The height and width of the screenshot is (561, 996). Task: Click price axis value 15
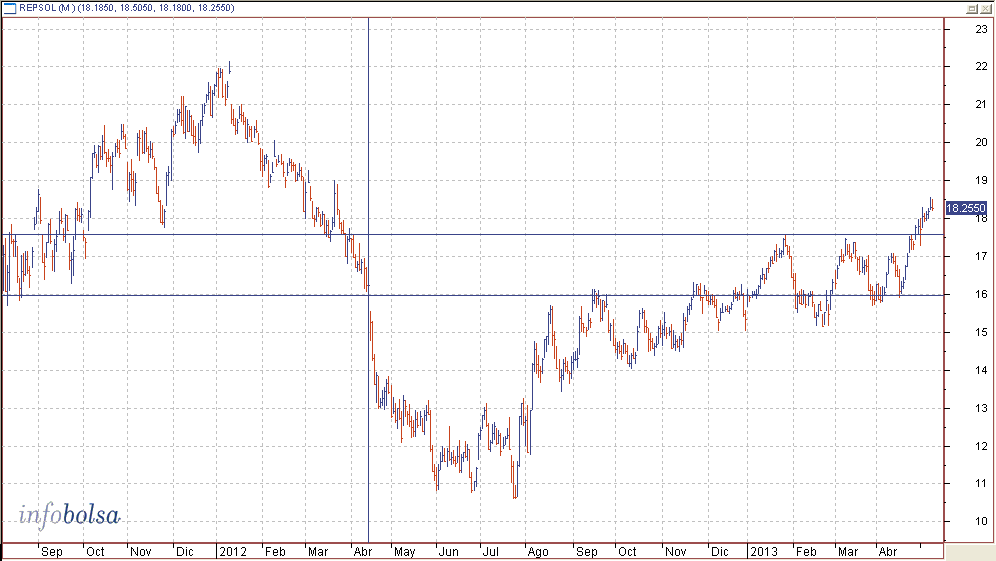981,332
